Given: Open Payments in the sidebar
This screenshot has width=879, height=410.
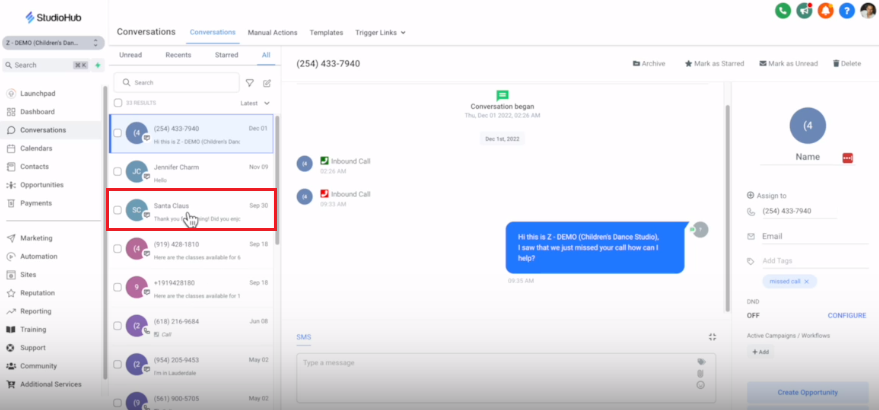Looking at the screenshot, I should (36, 203).
